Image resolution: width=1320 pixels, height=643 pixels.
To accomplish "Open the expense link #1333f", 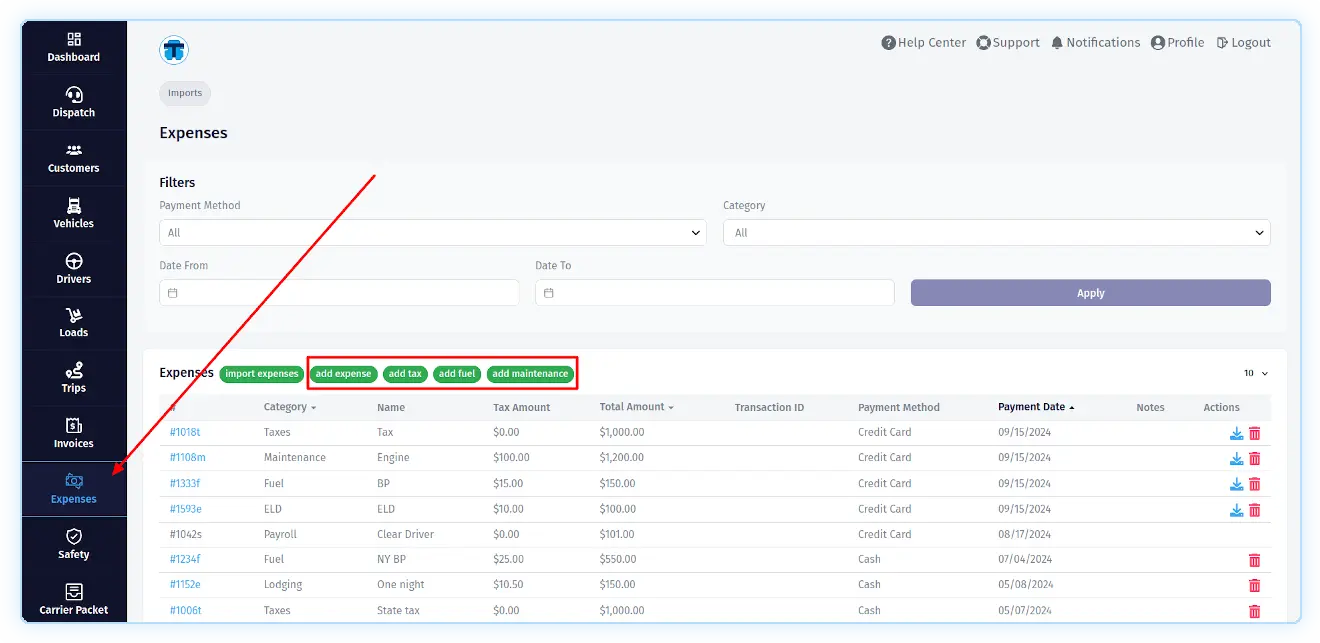I will click(x=185, y=484).
